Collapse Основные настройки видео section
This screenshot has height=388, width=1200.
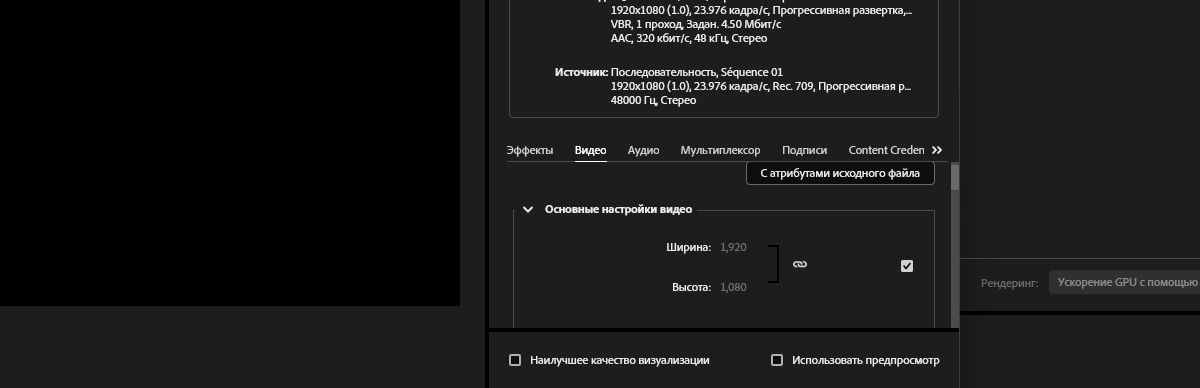pos(528,210)
